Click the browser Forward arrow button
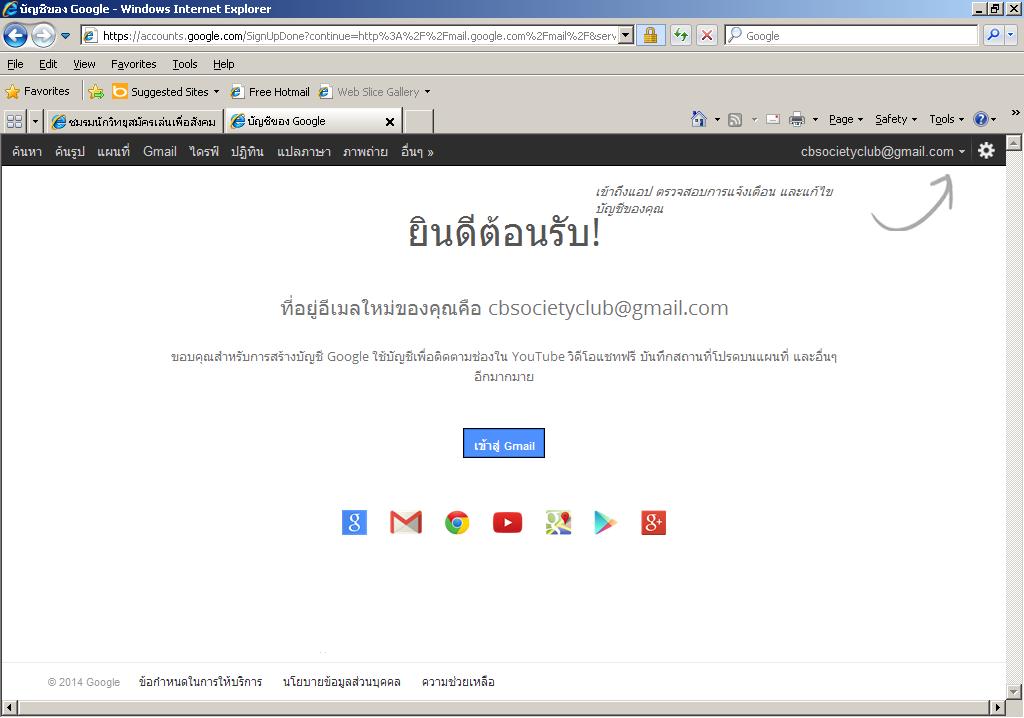This screenshot has width=1024, height=718. (43, 35)
